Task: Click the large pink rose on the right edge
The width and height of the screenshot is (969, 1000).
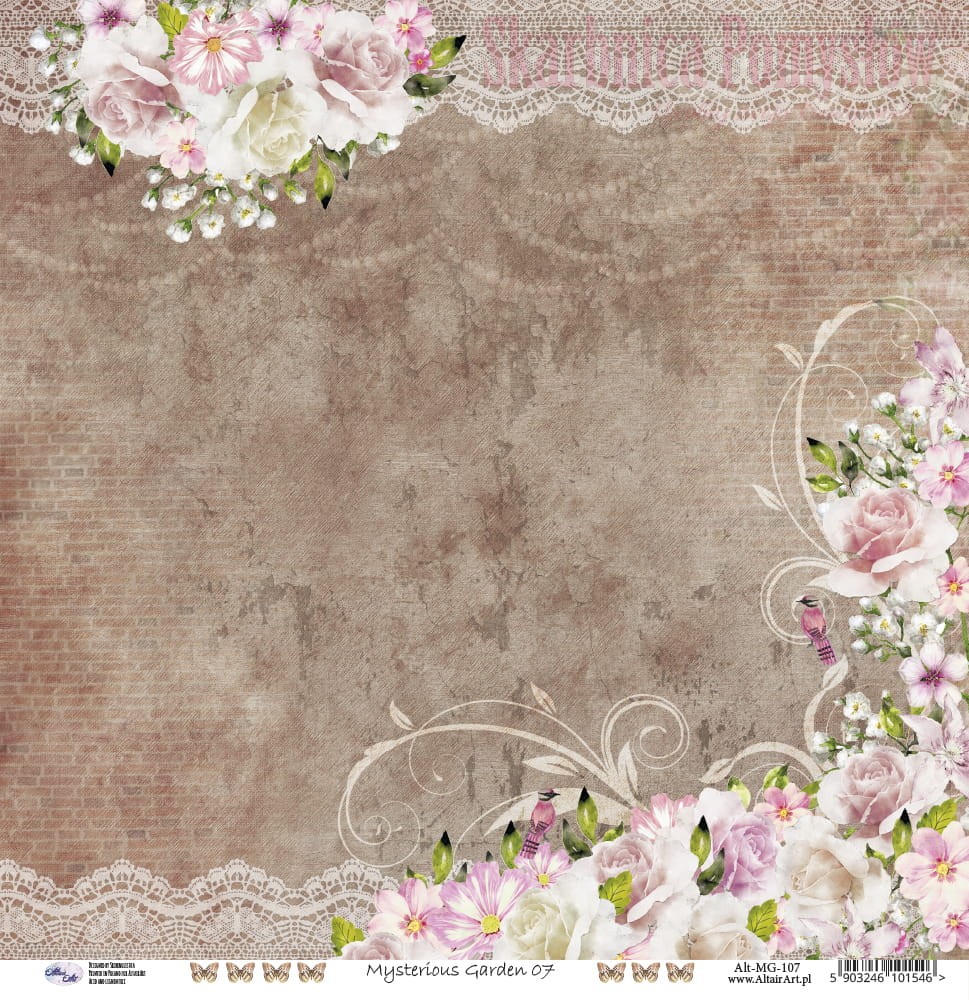Action: pyautogui.click(x=884, y=540)
